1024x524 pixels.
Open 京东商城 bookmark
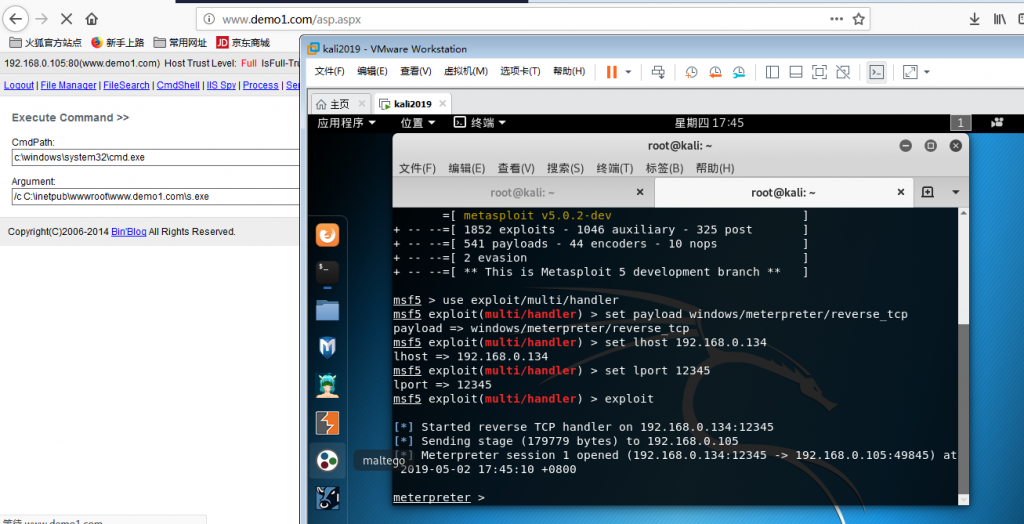(243, 42)
